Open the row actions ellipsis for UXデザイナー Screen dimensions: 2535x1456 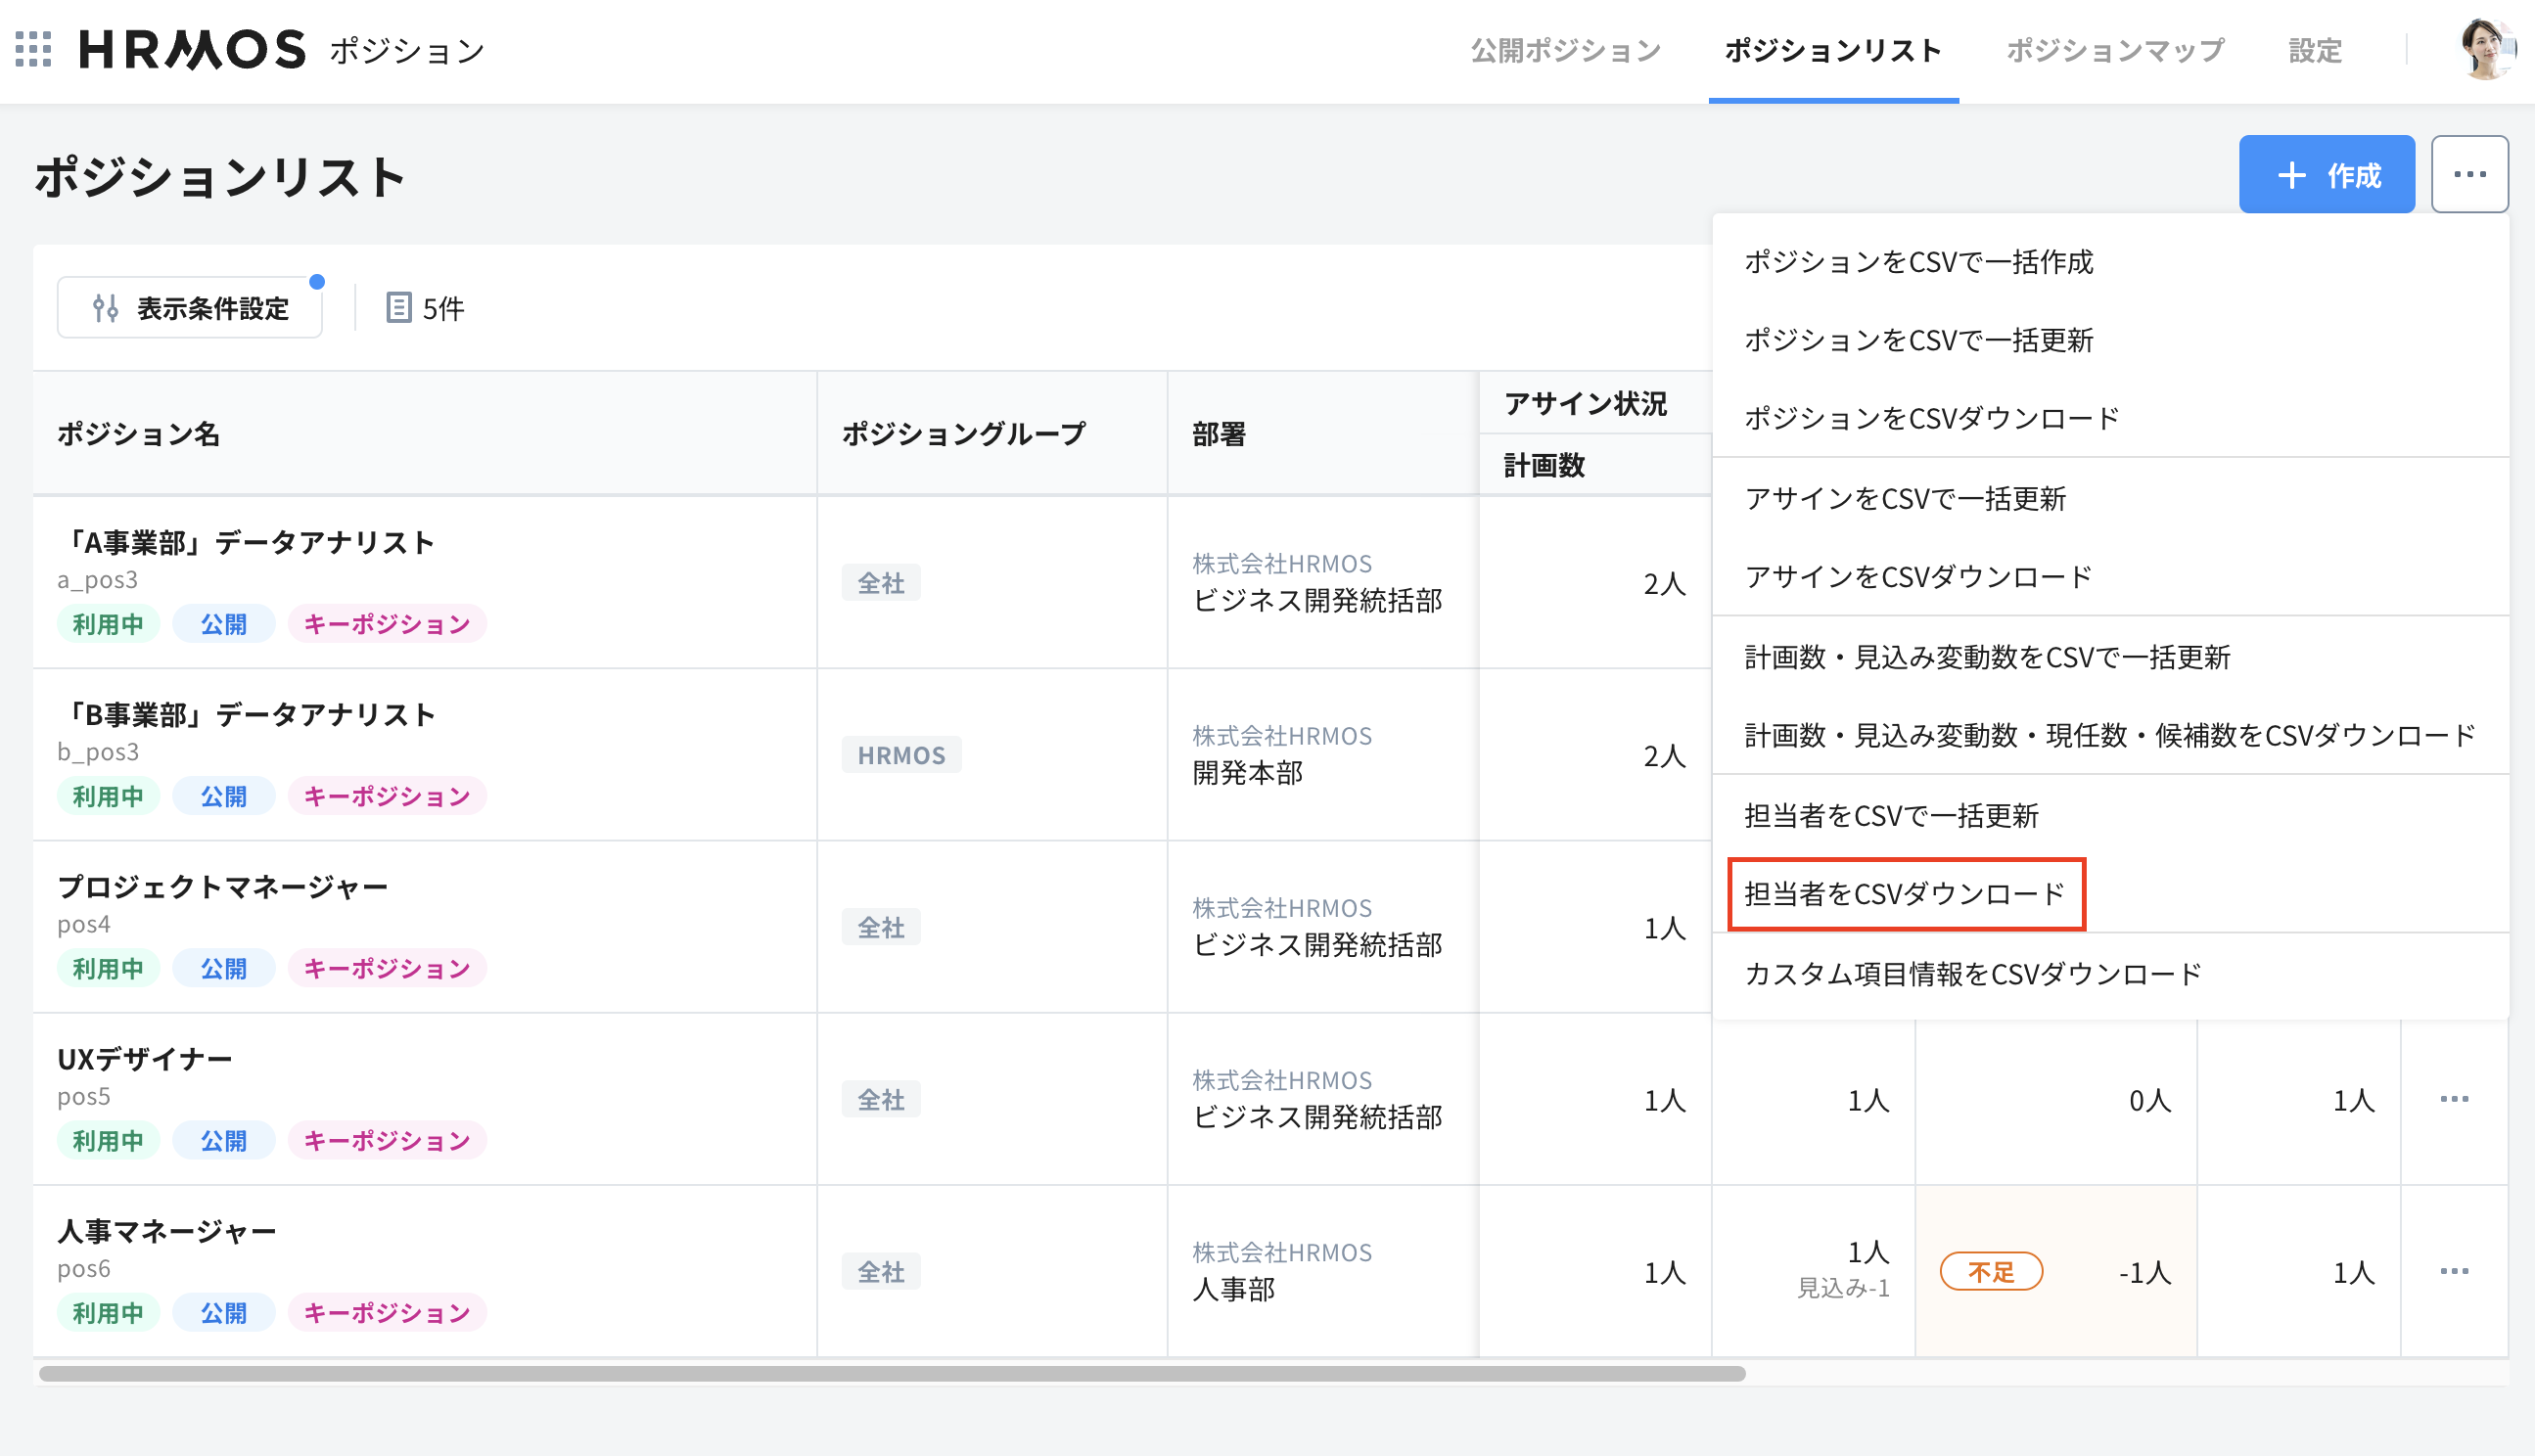(2455, 1098)
